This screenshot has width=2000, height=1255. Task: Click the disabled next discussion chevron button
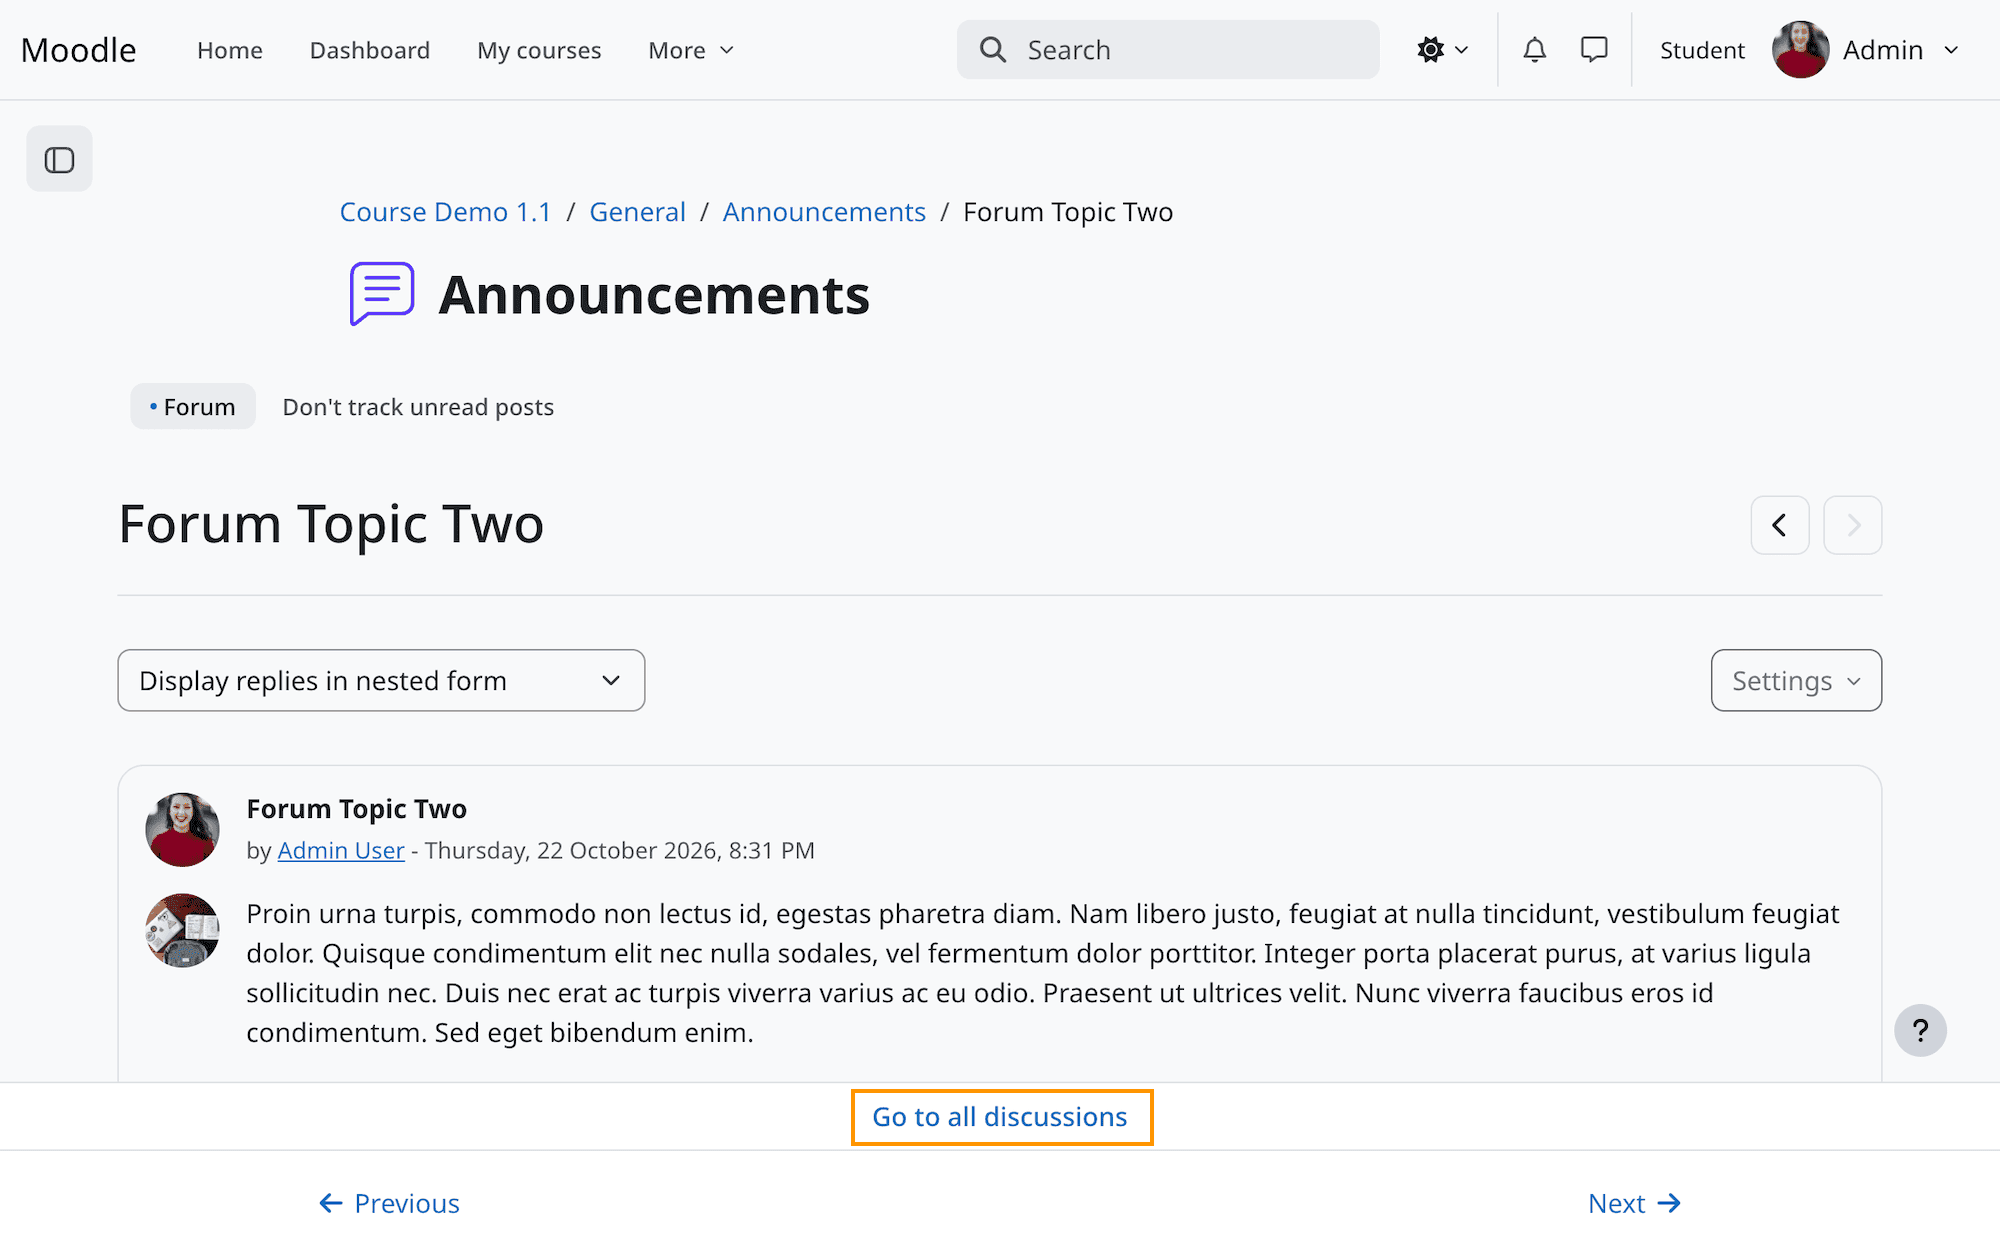click(1853, 525)
